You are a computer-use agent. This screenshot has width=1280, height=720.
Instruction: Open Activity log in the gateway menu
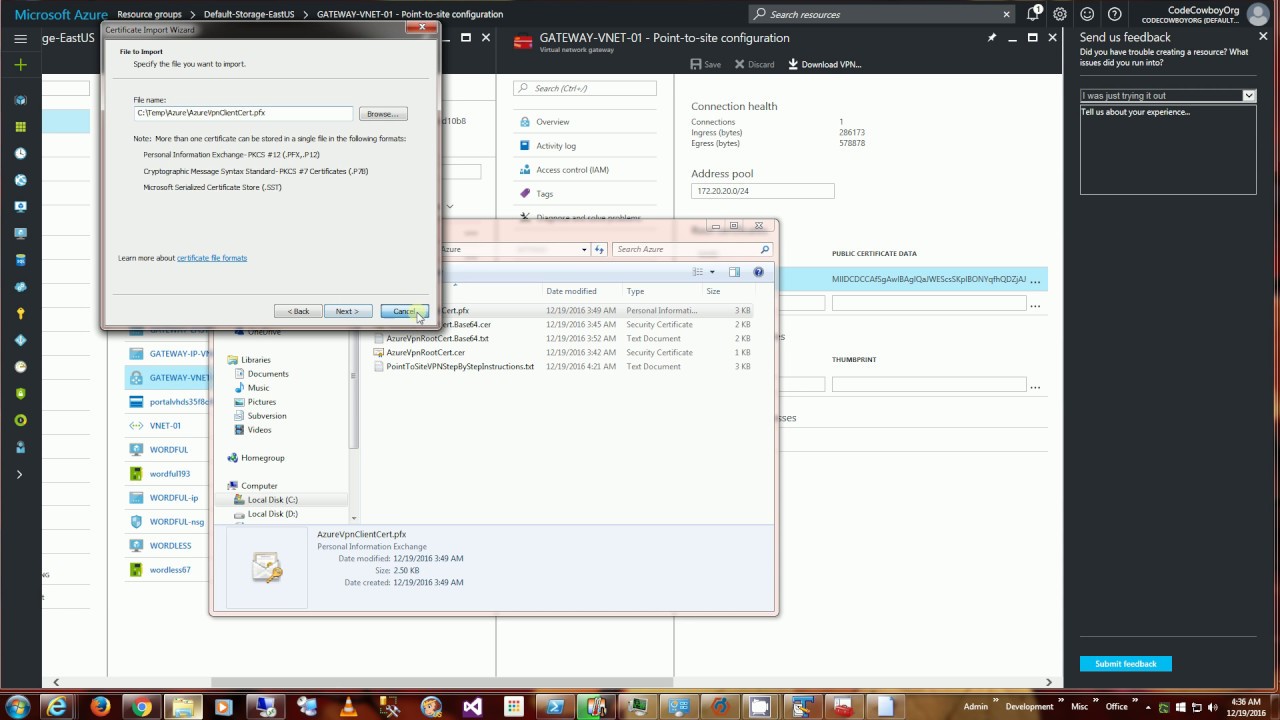(555, 146)
